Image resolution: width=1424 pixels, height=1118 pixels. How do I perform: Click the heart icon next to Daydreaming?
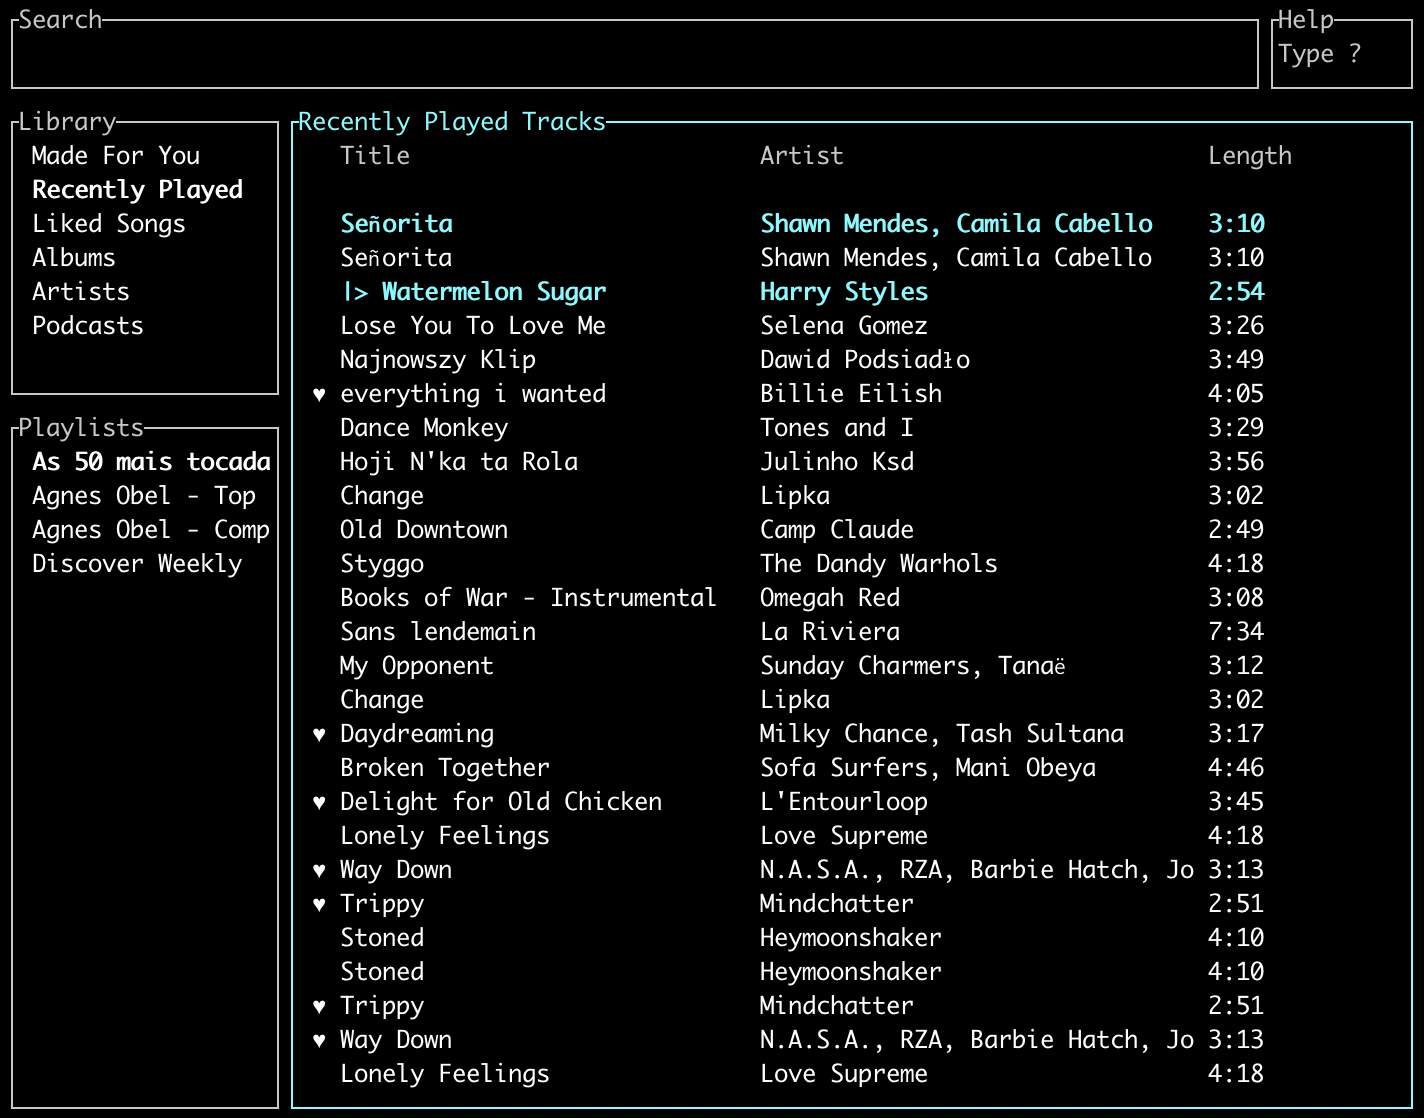coord(319,734)
